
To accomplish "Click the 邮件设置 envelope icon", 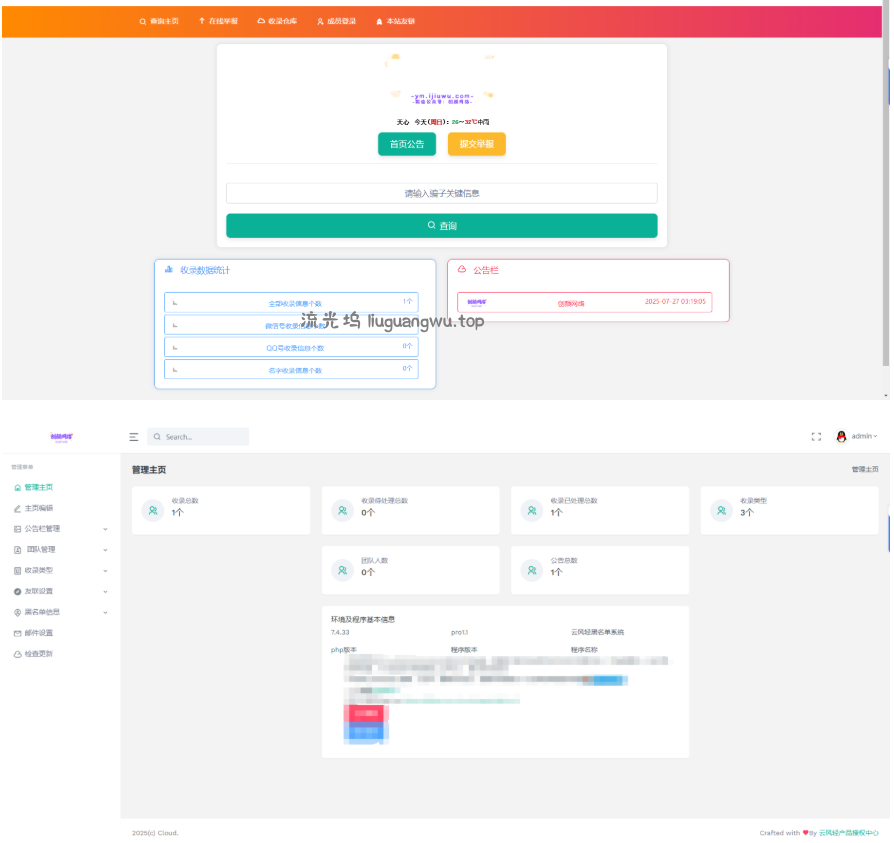I will pyautogui.click(x=17, y=633).
